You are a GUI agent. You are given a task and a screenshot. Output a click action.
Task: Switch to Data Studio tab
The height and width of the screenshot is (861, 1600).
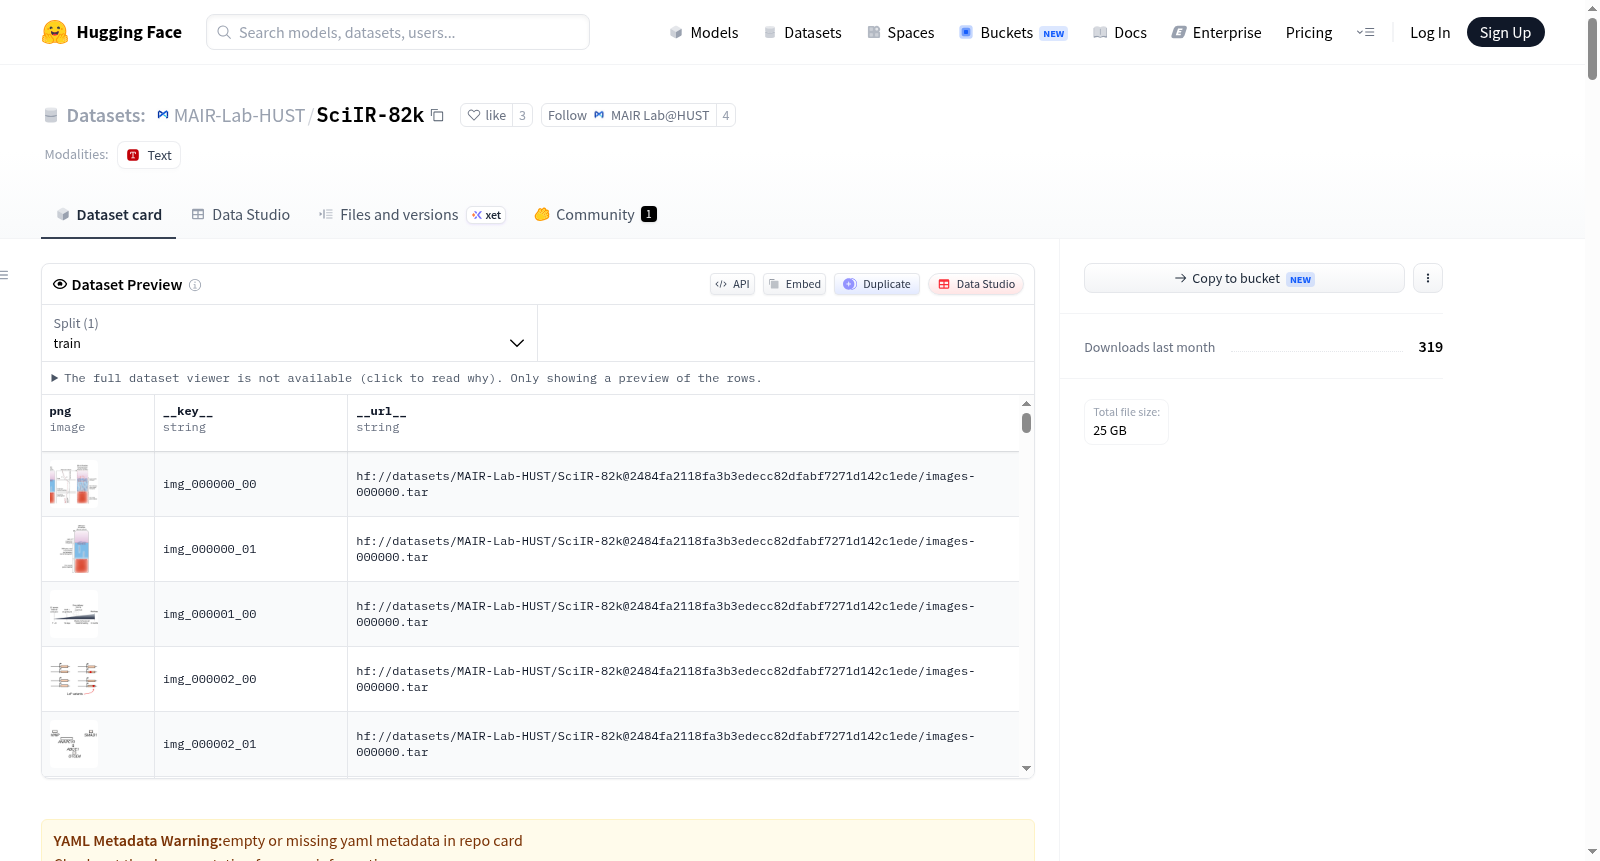coord(241,214)
